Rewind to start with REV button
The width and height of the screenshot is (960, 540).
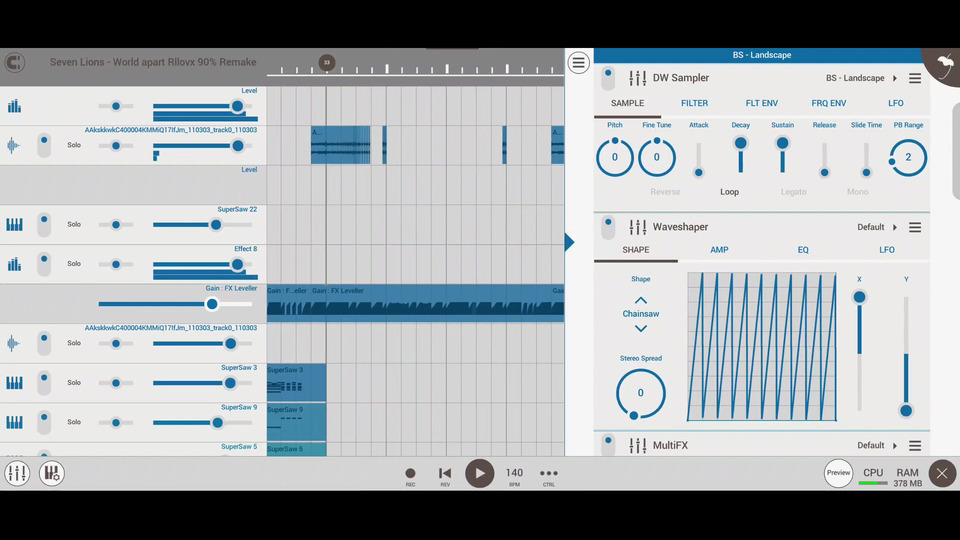(445, 473)
